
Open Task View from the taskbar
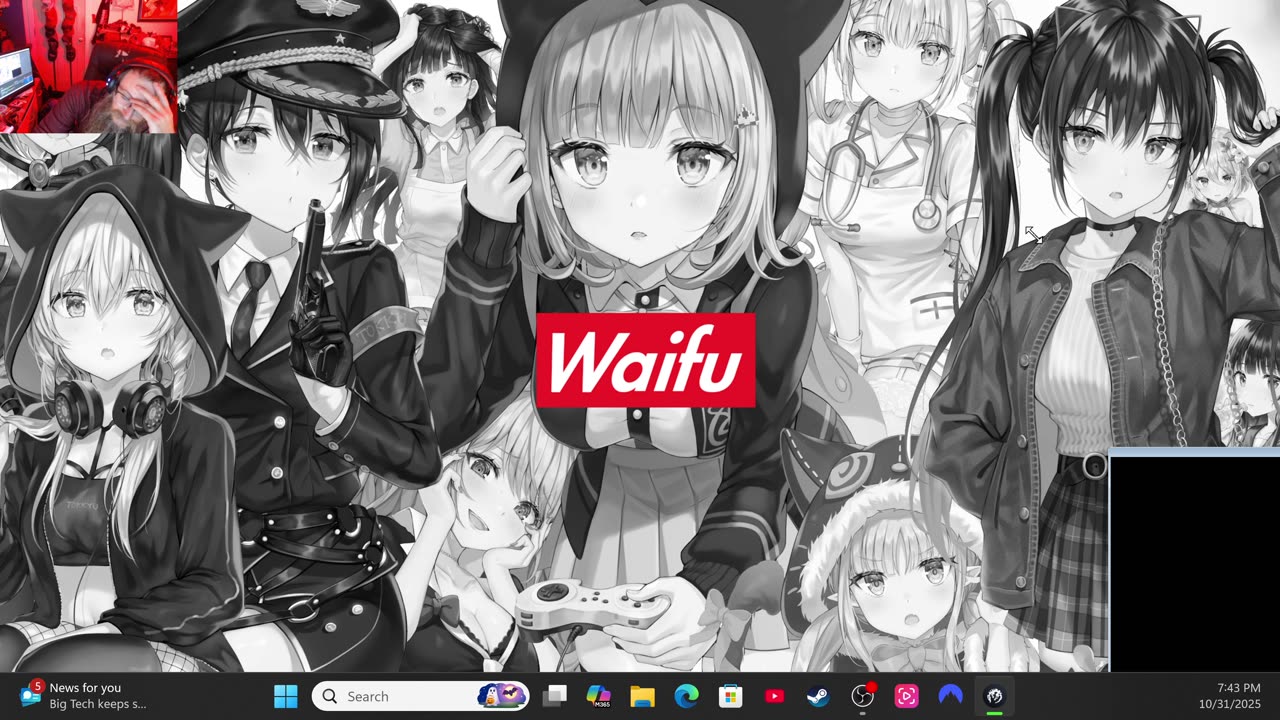click(555, 696)
